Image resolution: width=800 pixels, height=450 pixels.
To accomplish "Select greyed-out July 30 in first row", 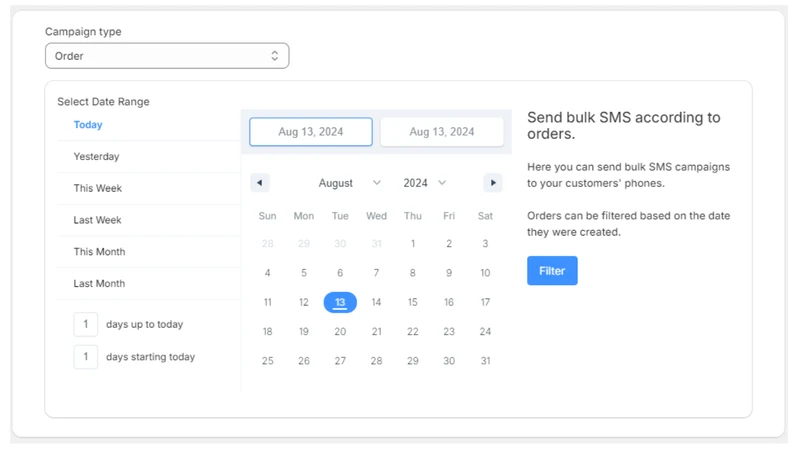I will (340, 244).
